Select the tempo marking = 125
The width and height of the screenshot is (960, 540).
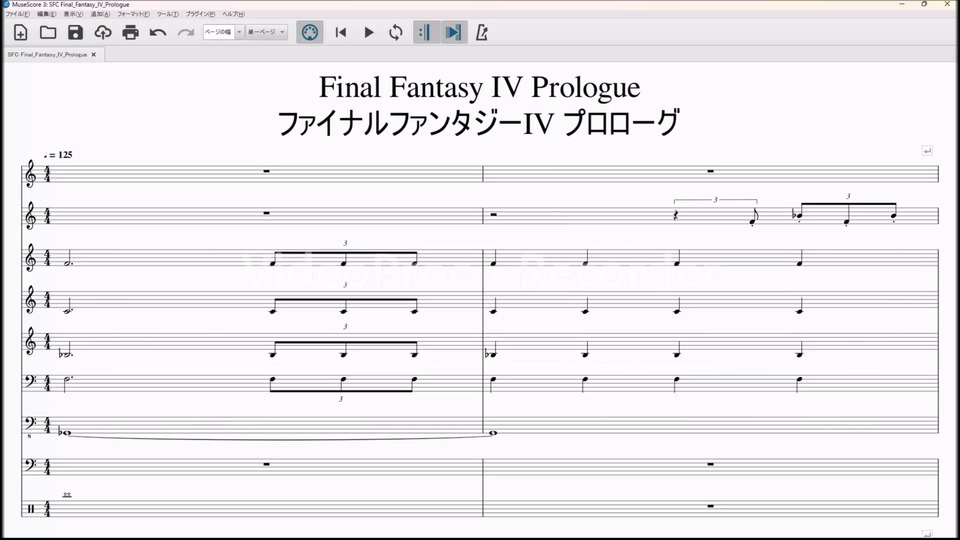click(x=58, y=155)
